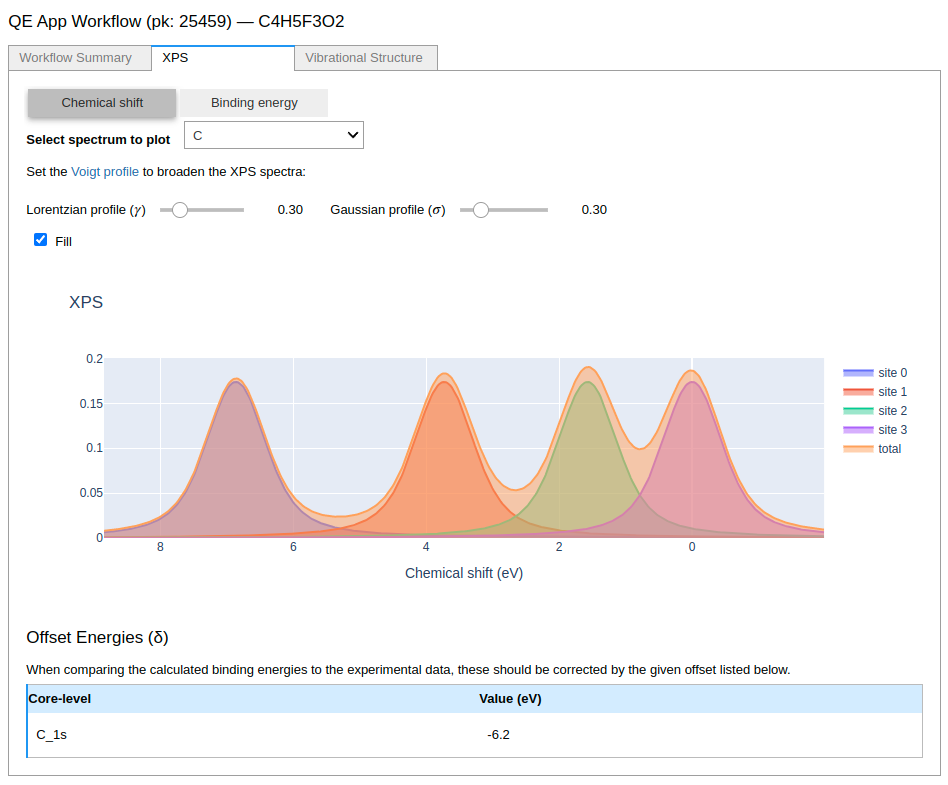
Task: Click the Lorentzian profile slider handle
Action: 180,210
